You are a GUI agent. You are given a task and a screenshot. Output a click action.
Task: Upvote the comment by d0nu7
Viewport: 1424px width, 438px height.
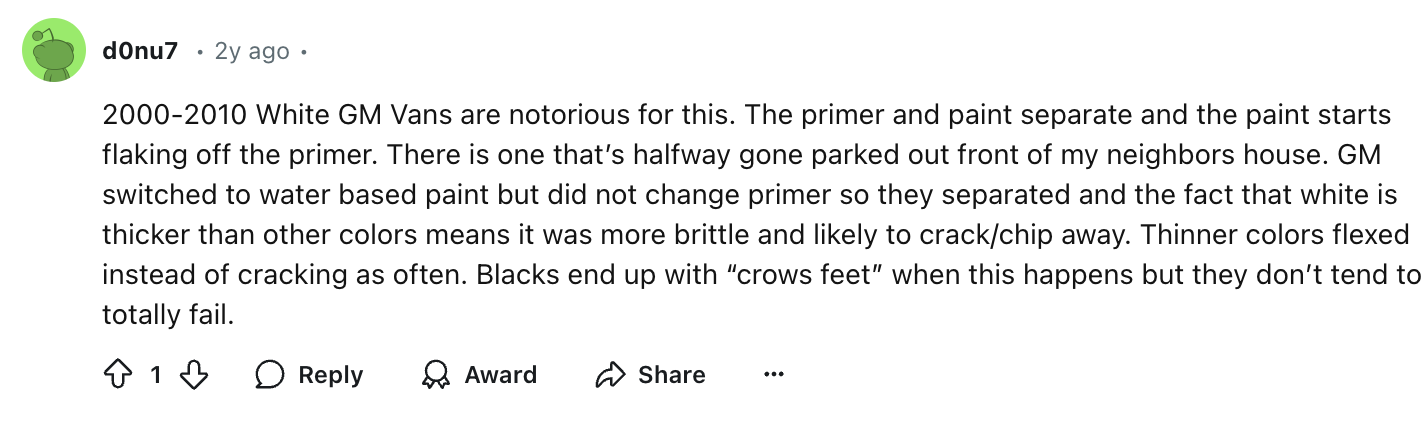116,375
